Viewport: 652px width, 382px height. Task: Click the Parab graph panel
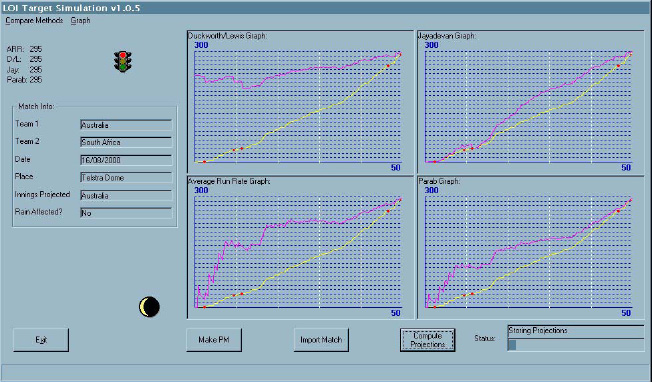click(531, 247)
